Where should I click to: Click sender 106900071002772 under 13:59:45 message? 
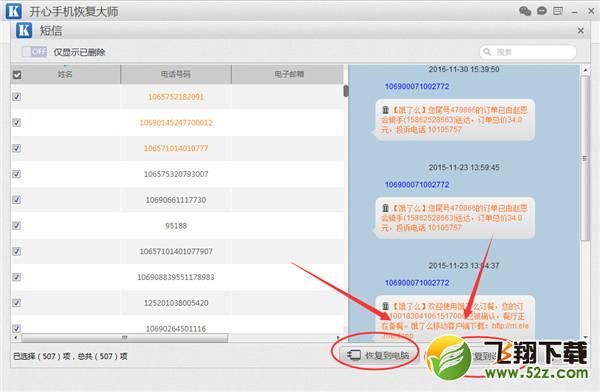click(x=417, y=185)
